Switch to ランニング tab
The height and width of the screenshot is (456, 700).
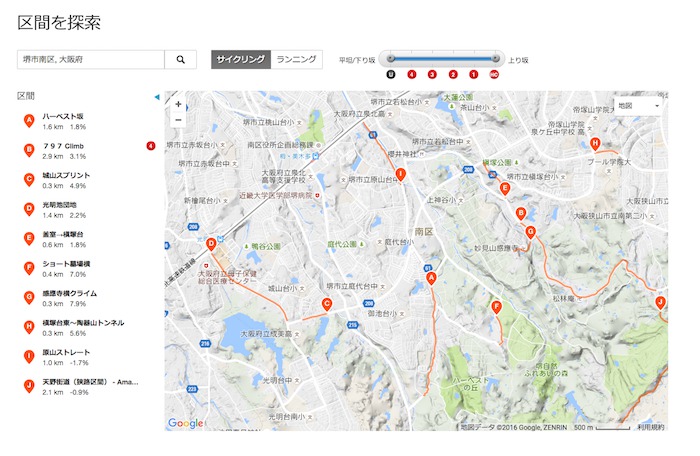[296, 59]
